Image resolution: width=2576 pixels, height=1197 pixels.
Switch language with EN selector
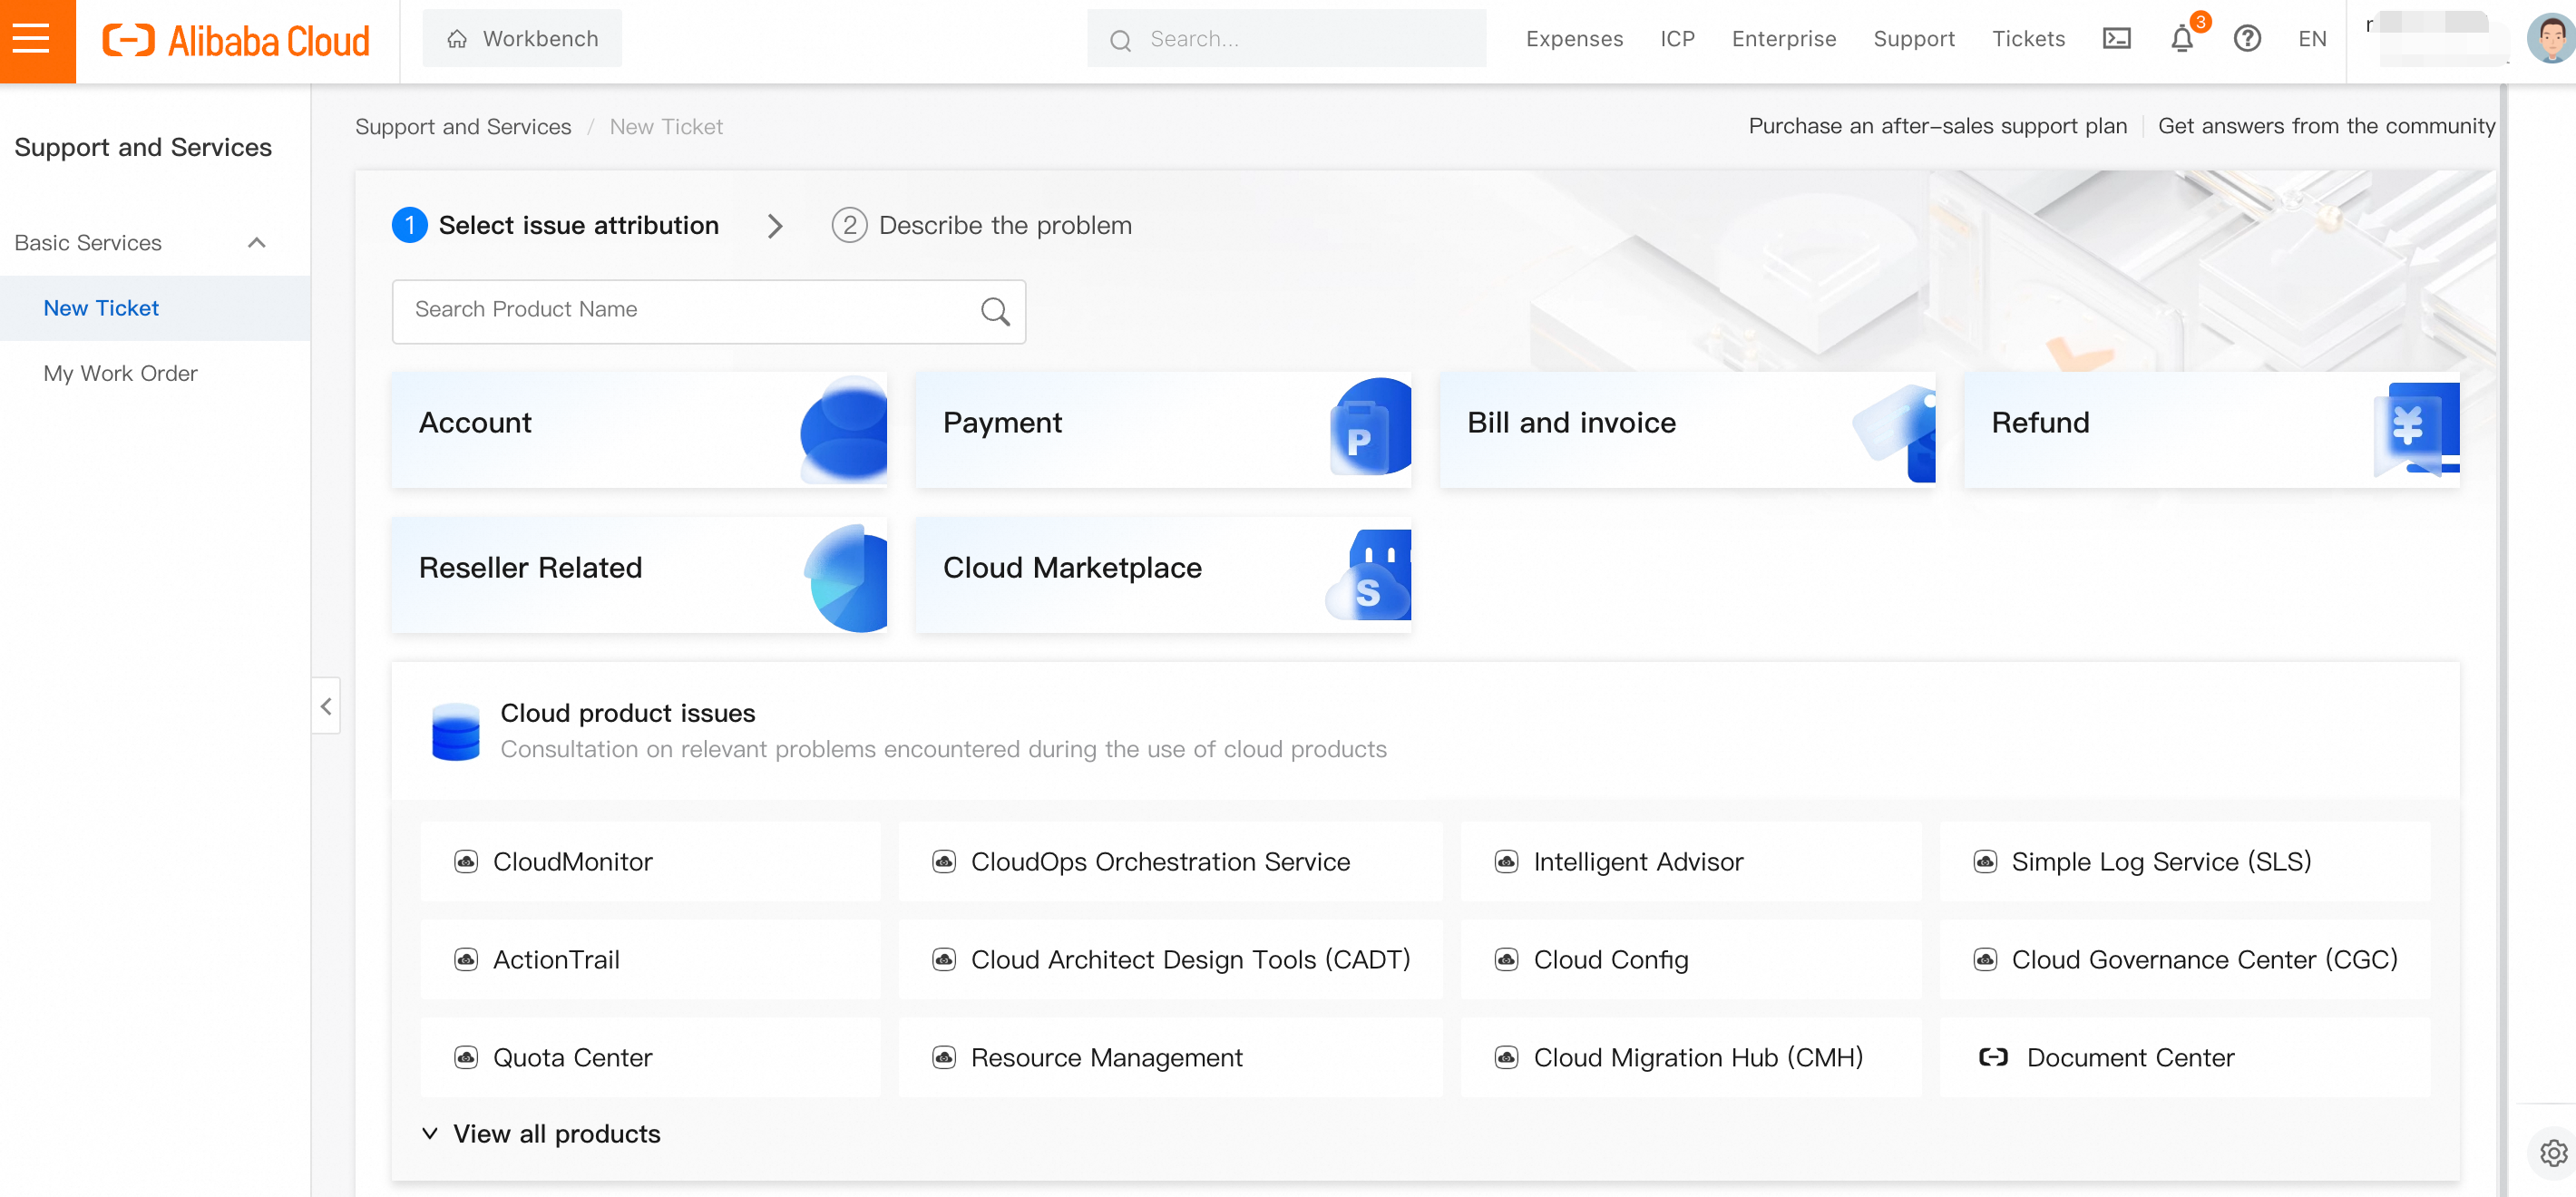click(2311, 39)
